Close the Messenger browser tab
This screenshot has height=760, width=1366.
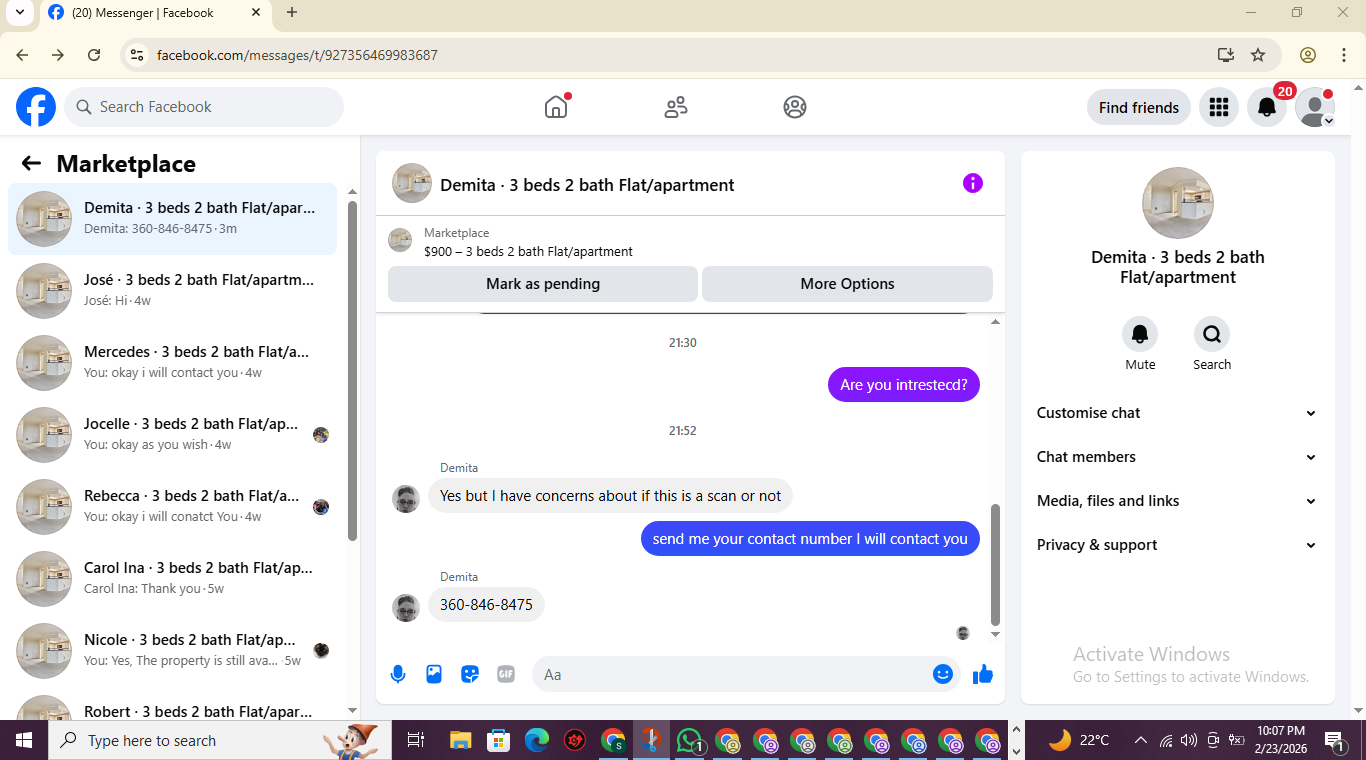pyautogui.click(x=256, y=13)
